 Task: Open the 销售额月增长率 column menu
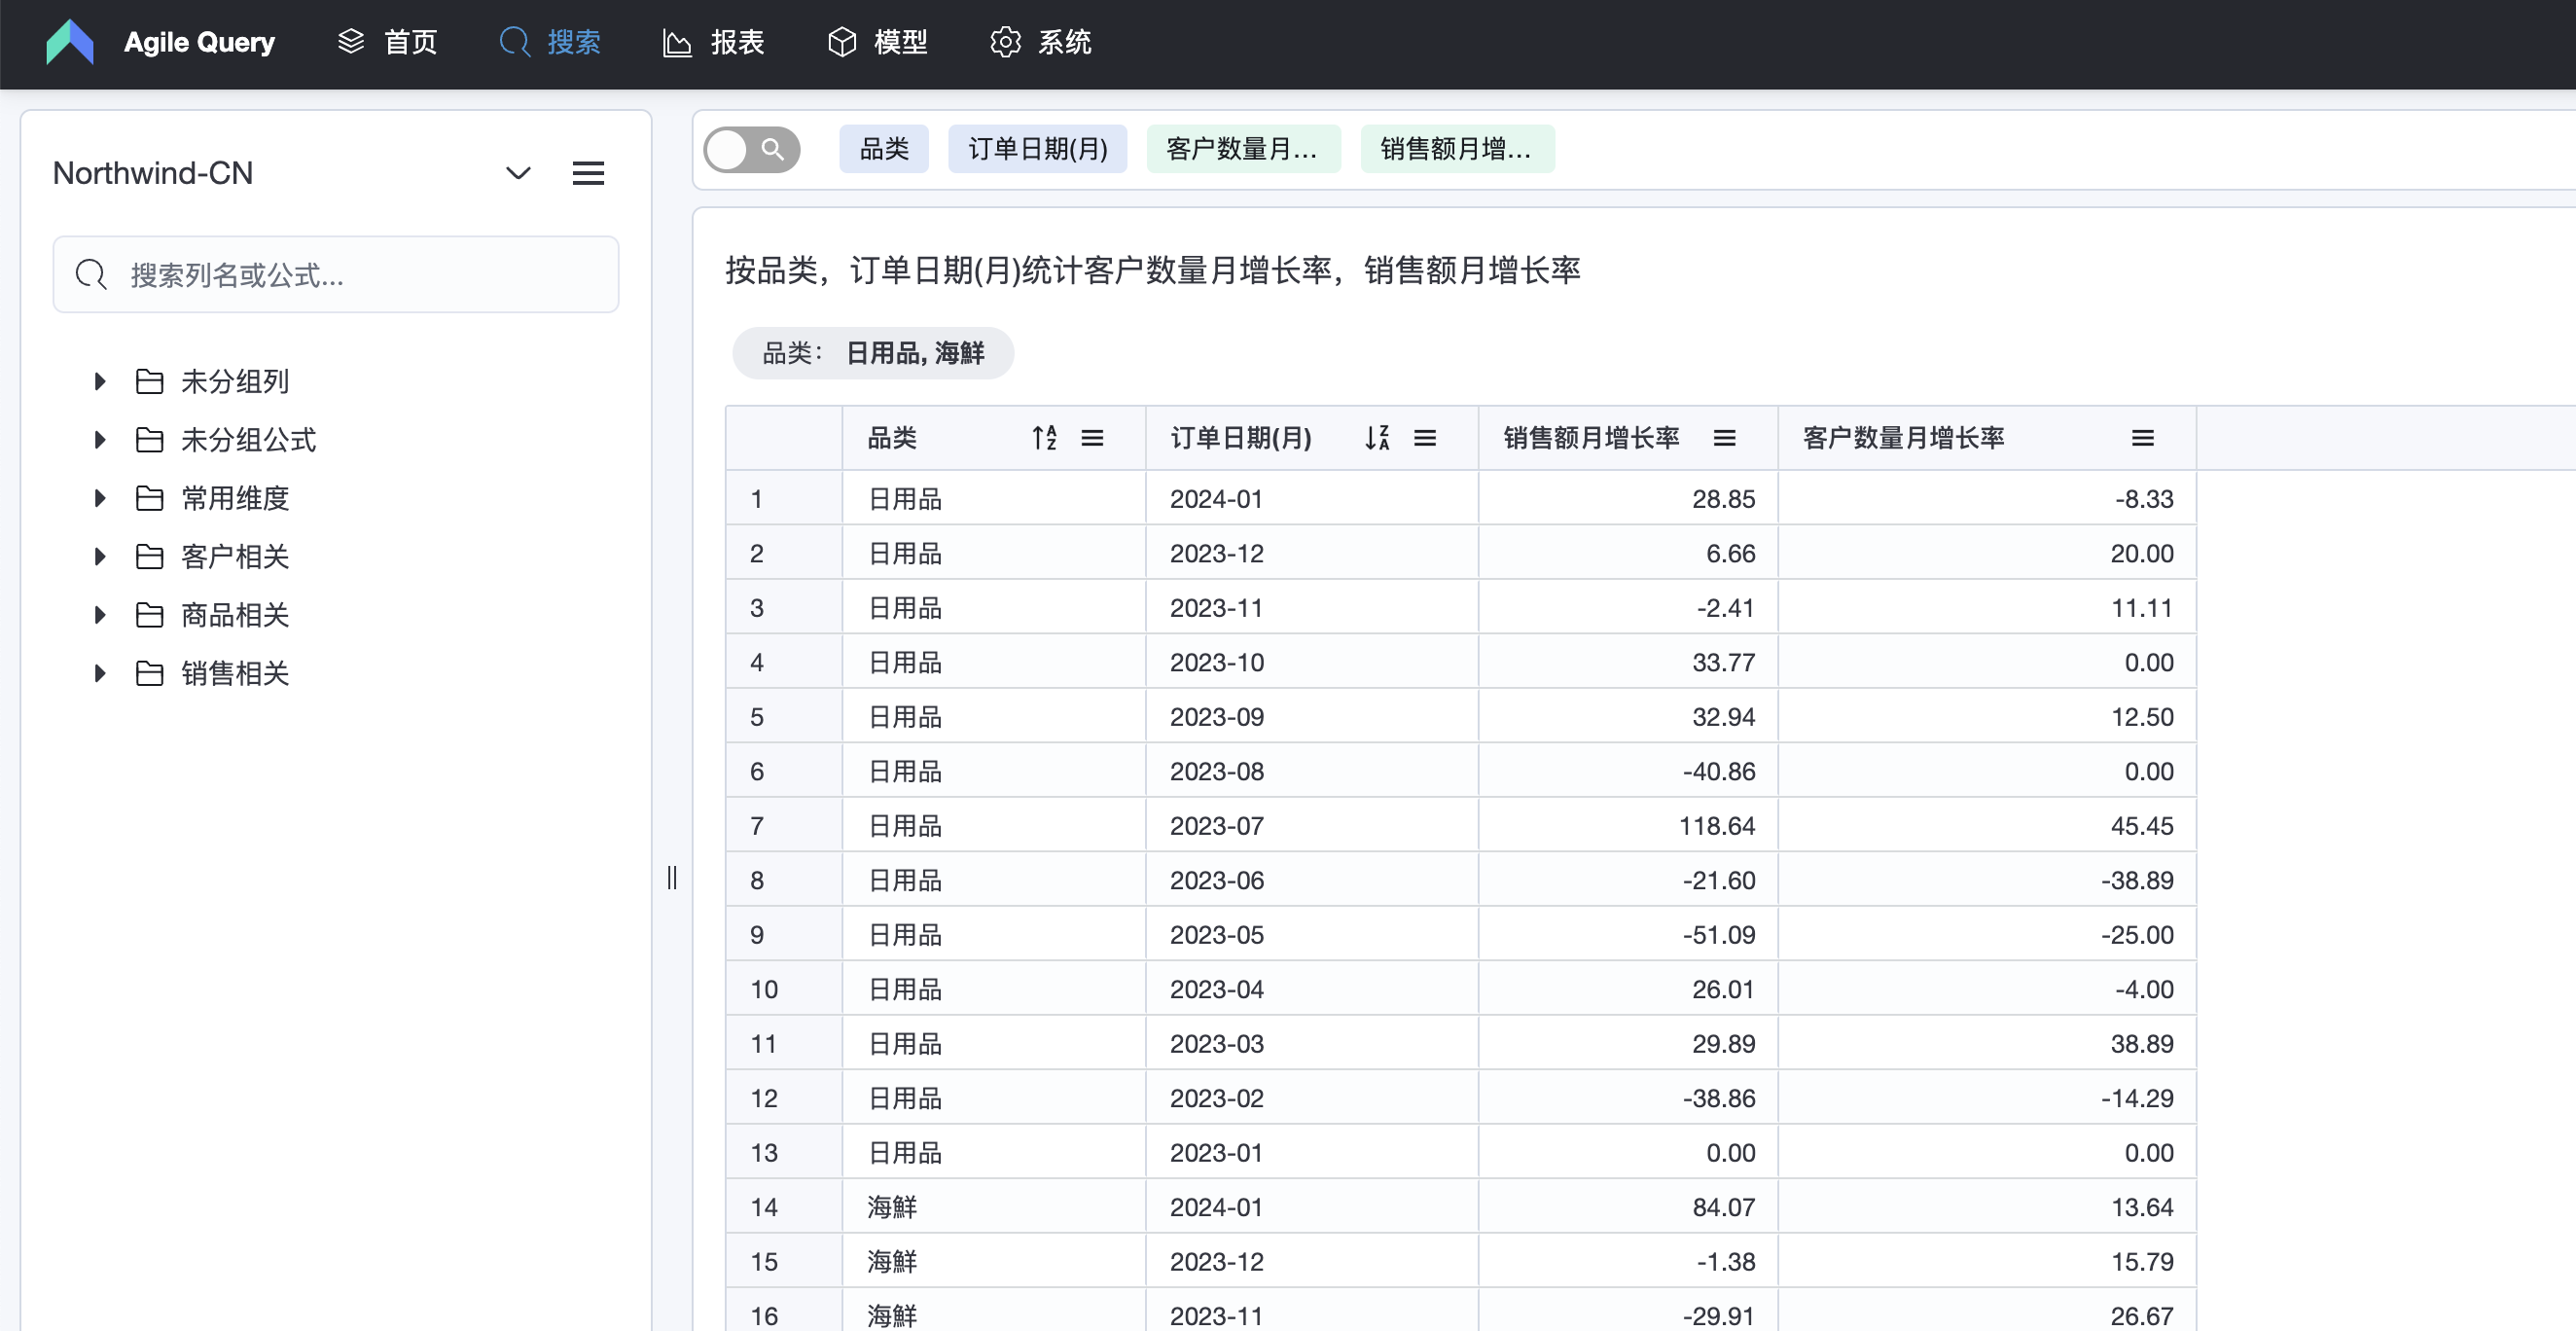pyautogui.click(x=1724, y=438)
